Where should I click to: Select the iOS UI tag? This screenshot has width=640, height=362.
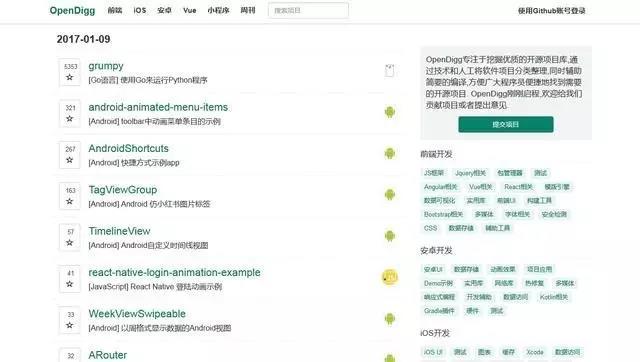[433, 352]
